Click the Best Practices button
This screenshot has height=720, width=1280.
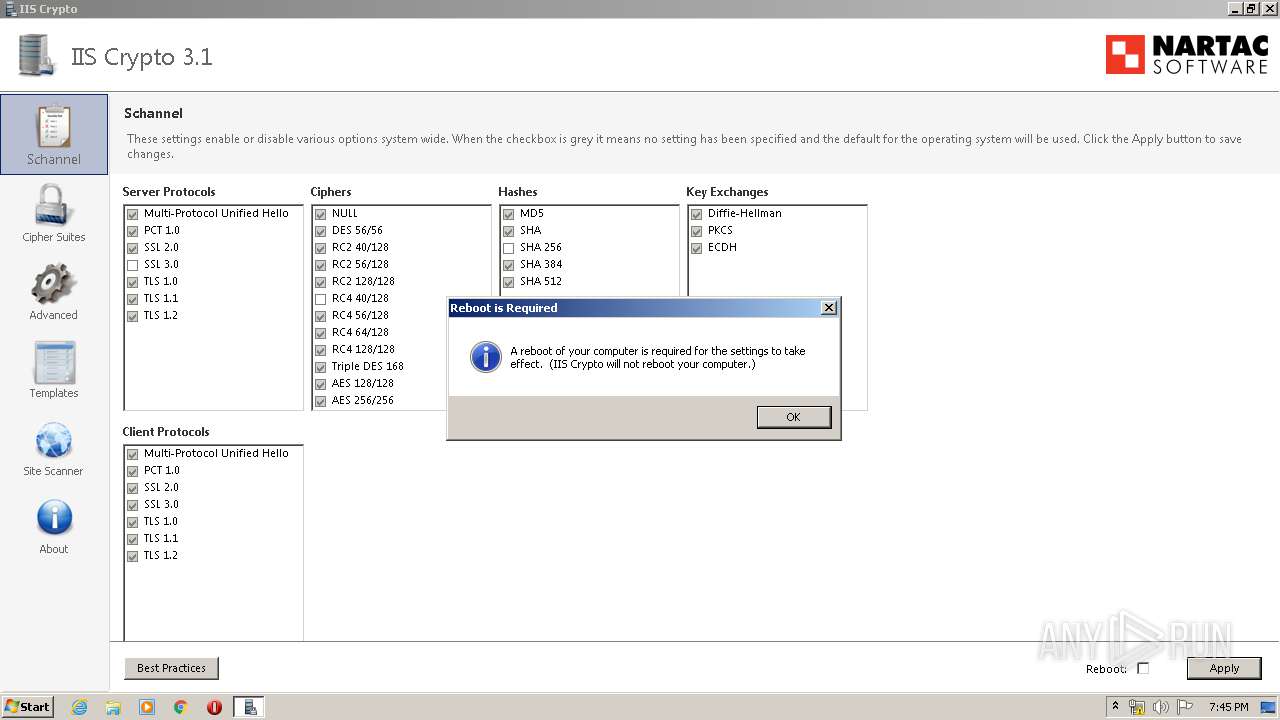coord(171,668)
